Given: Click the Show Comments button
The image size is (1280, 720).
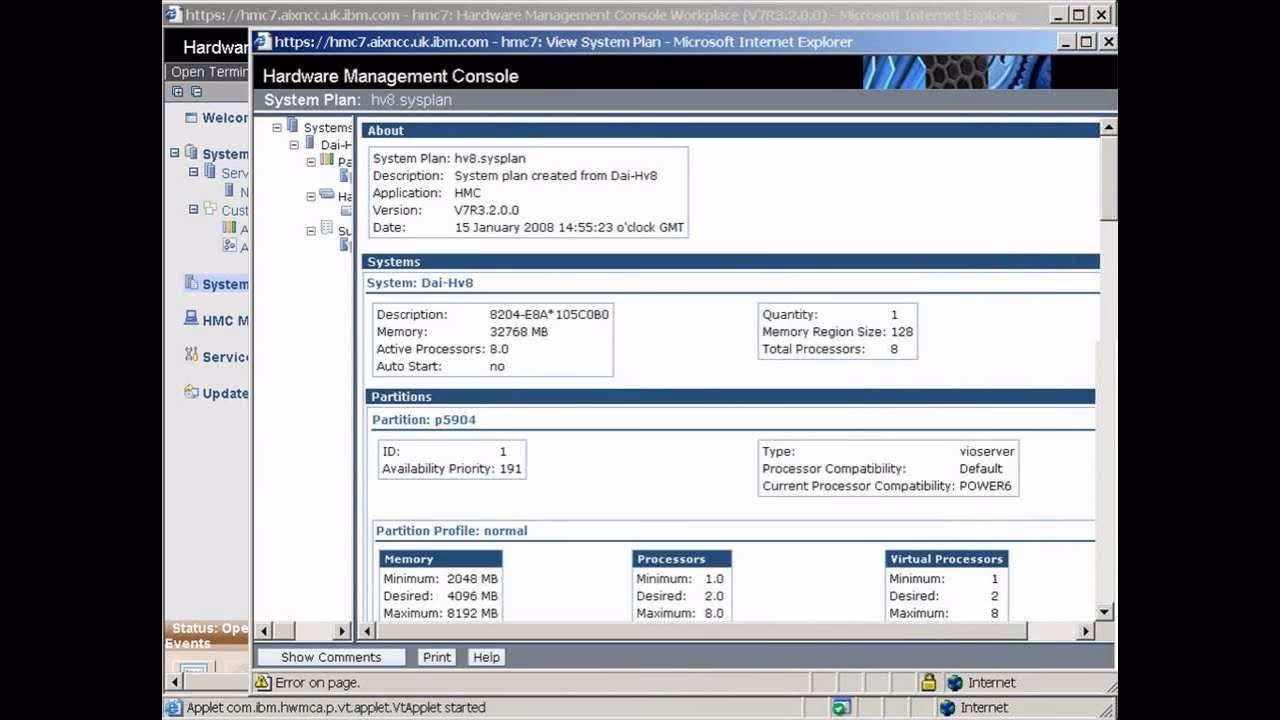Looking at the screenshot, I should (x=330, y=657).
